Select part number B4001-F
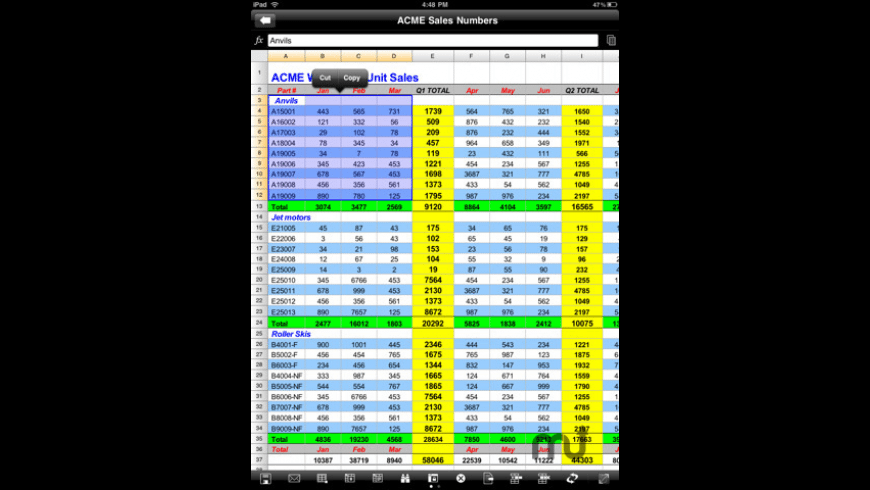870x490 pixels. click(286, 345)
